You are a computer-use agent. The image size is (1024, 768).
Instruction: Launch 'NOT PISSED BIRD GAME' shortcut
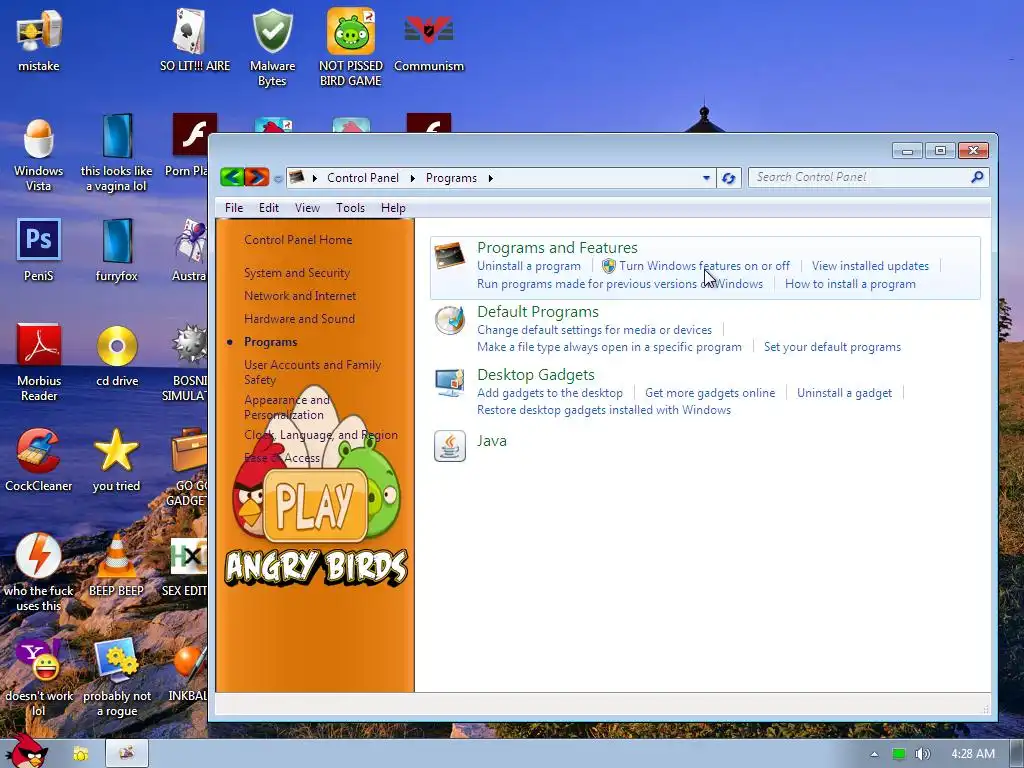pos(351,47)
